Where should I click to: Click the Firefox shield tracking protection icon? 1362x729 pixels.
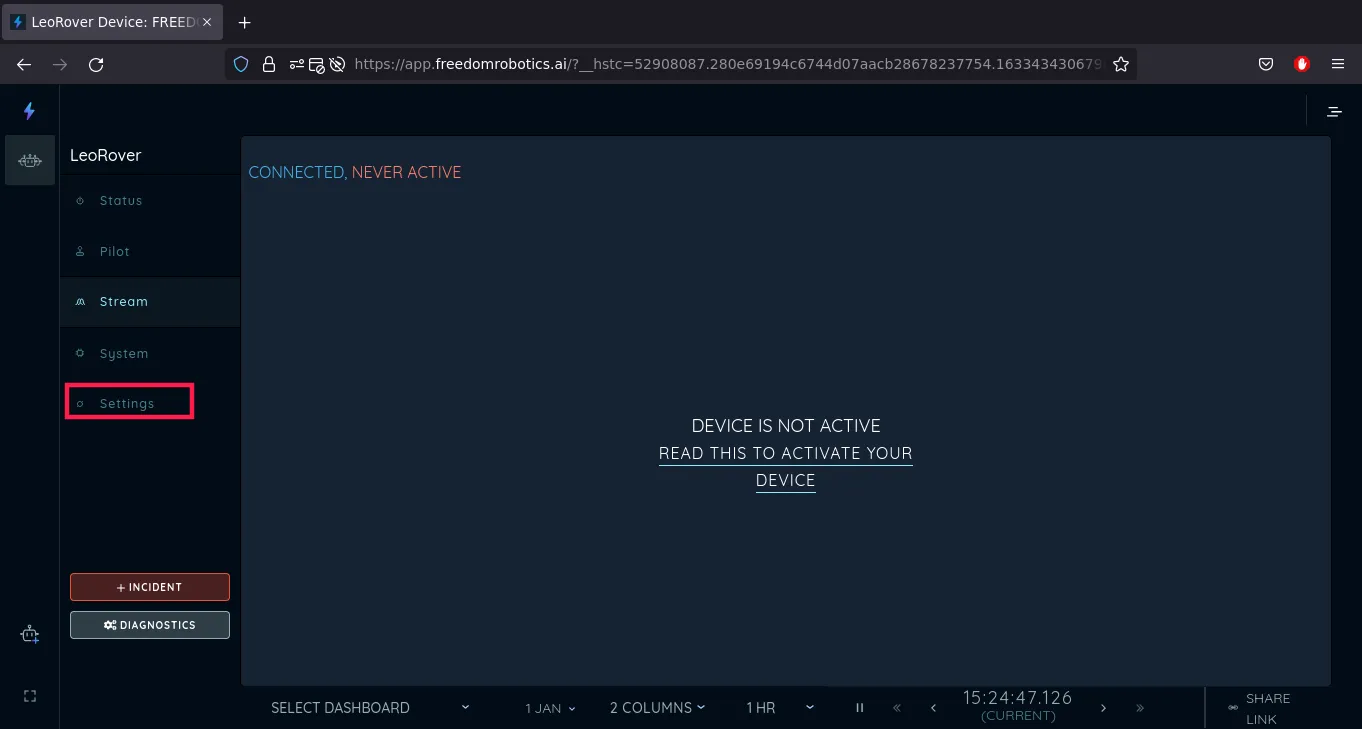tap(241, 64)
